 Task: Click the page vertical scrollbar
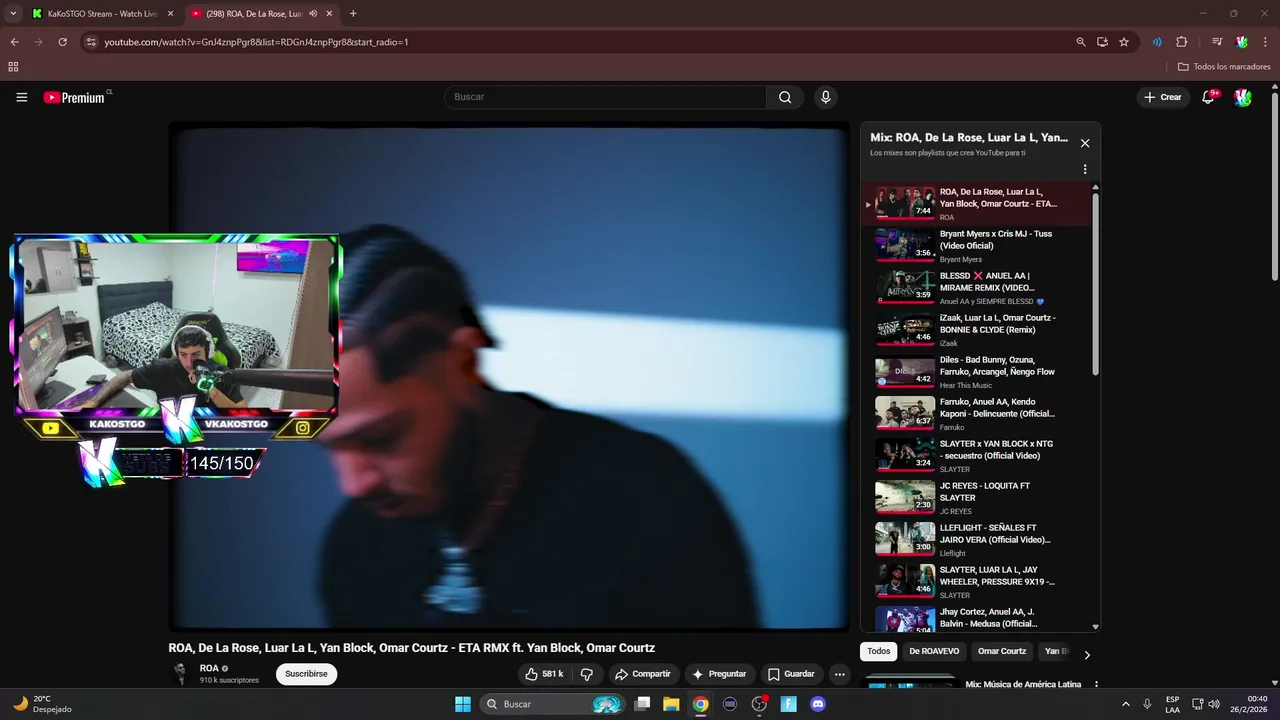[1274, 188]
